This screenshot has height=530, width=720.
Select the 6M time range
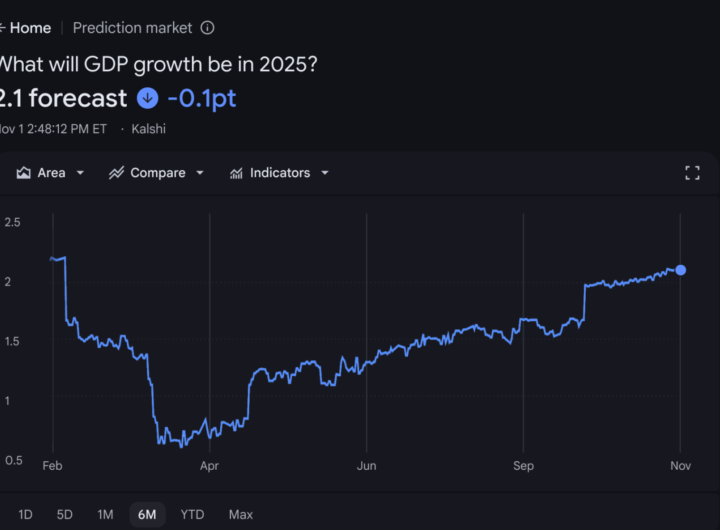[147, 515]
